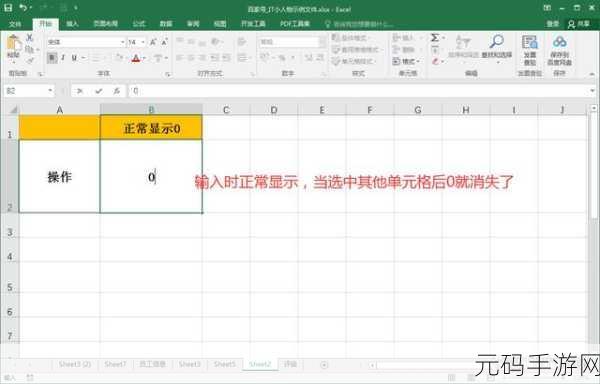This screenshot has height=384, width=600.
Task: Switch to the Page Layout ribbon tab
Action: pyautogui.click(x=106, y=24)
